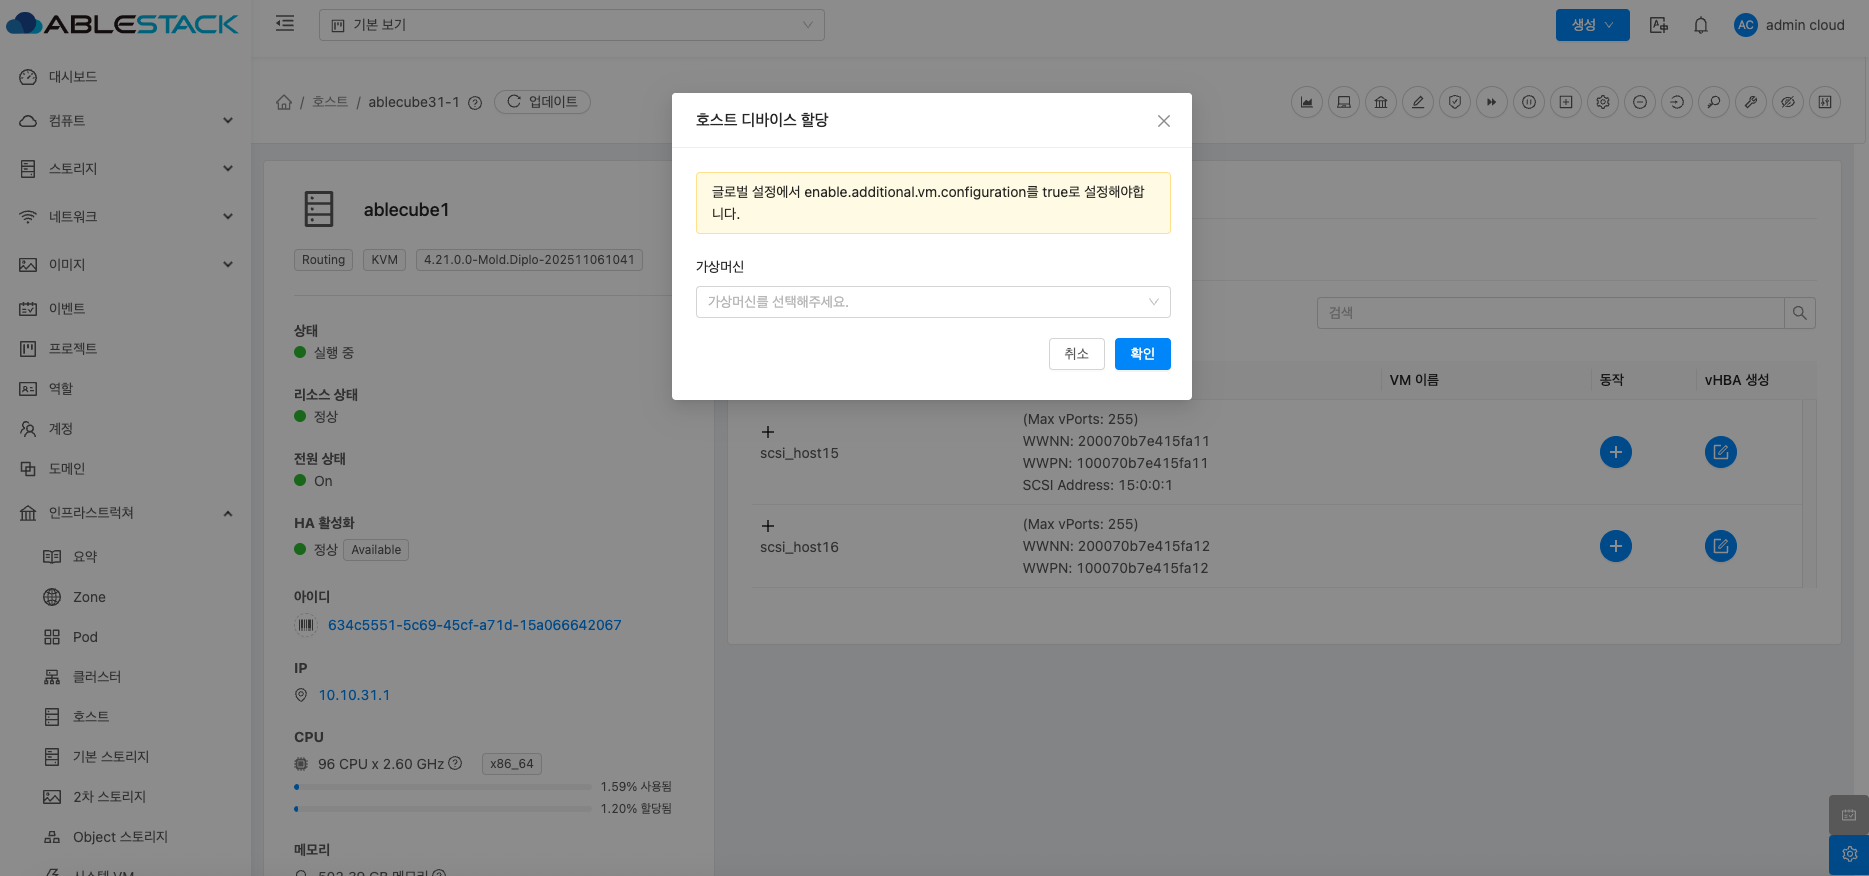
Task: Open the 가상머신 selection dropdown
Action: click(932, 302)
